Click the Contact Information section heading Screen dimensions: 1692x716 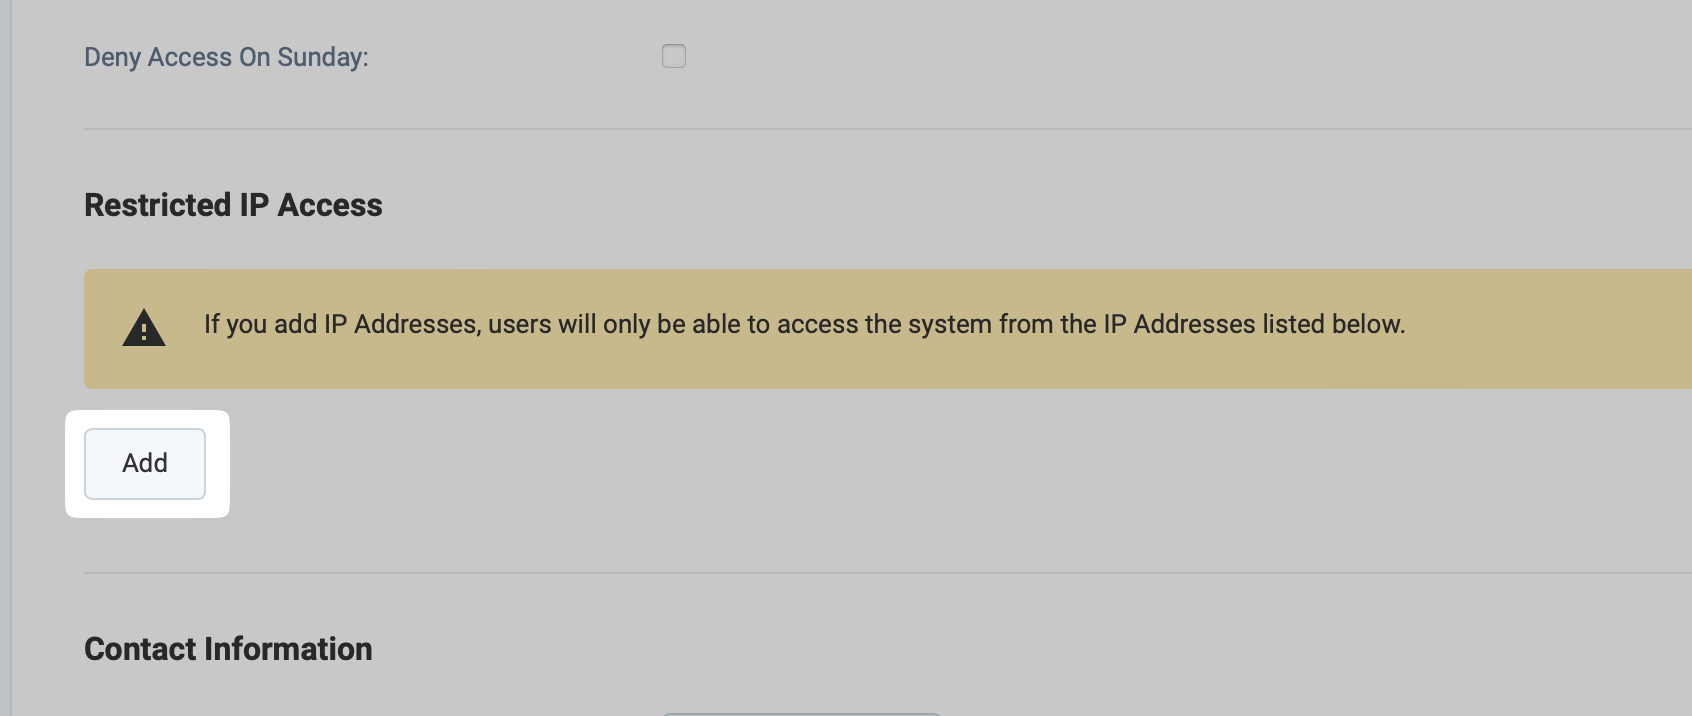click(x=228, y=649)
